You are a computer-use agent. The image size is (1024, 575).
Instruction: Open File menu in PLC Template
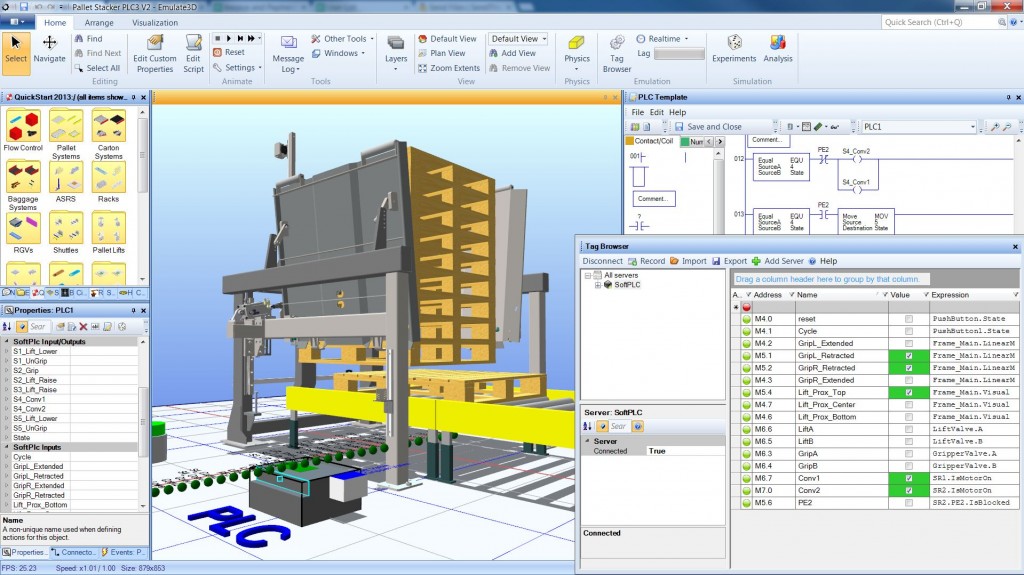coord(637,112)
